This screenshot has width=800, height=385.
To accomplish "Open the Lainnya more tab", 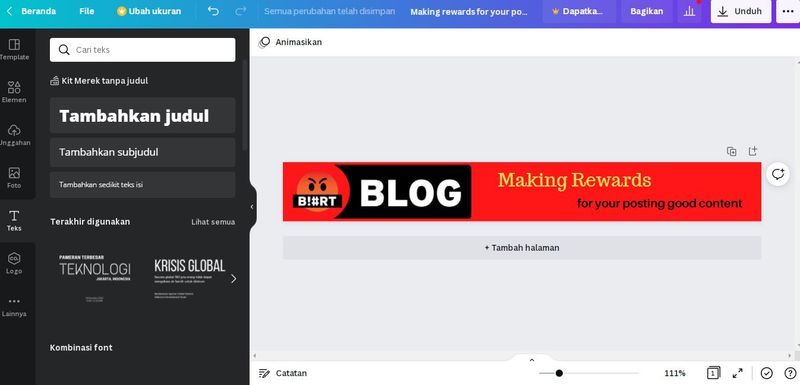I will (14, 306).
